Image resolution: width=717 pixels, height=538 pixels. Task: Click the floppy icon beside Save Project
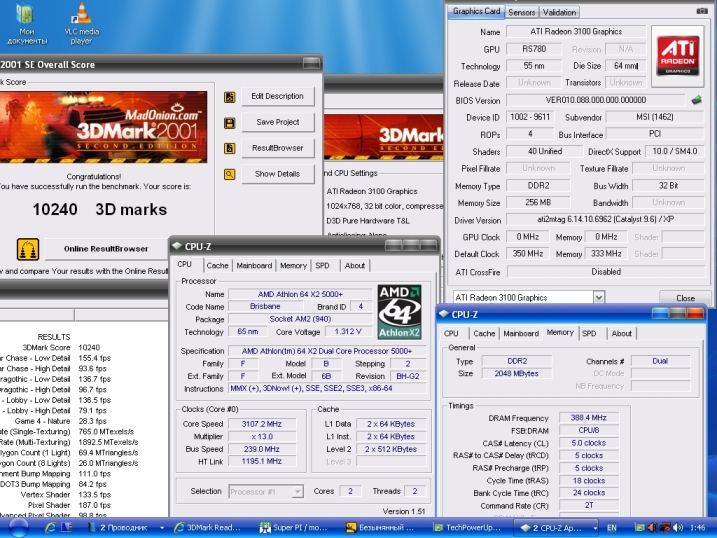tap(230, 123)
